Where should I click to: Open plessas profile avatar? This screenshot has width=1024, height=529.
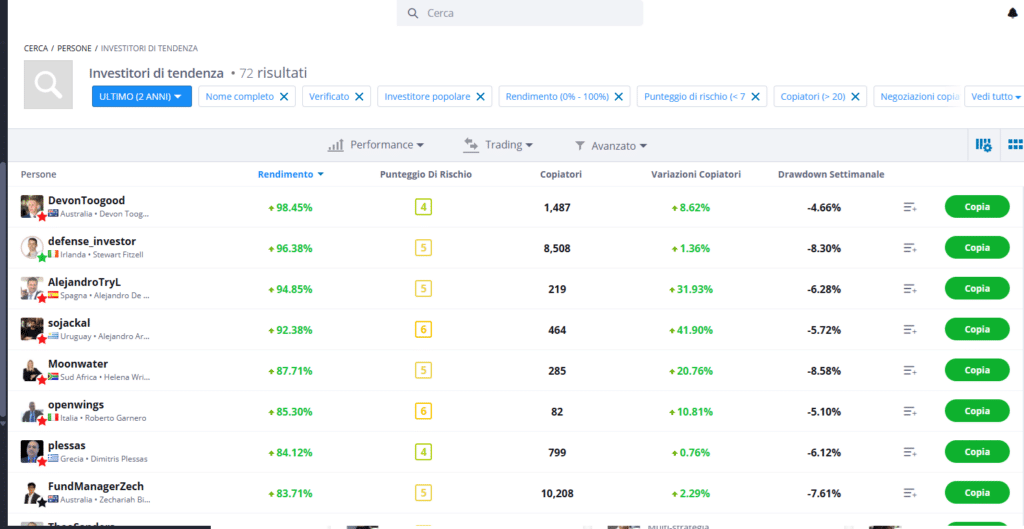(x=32, y=451)
